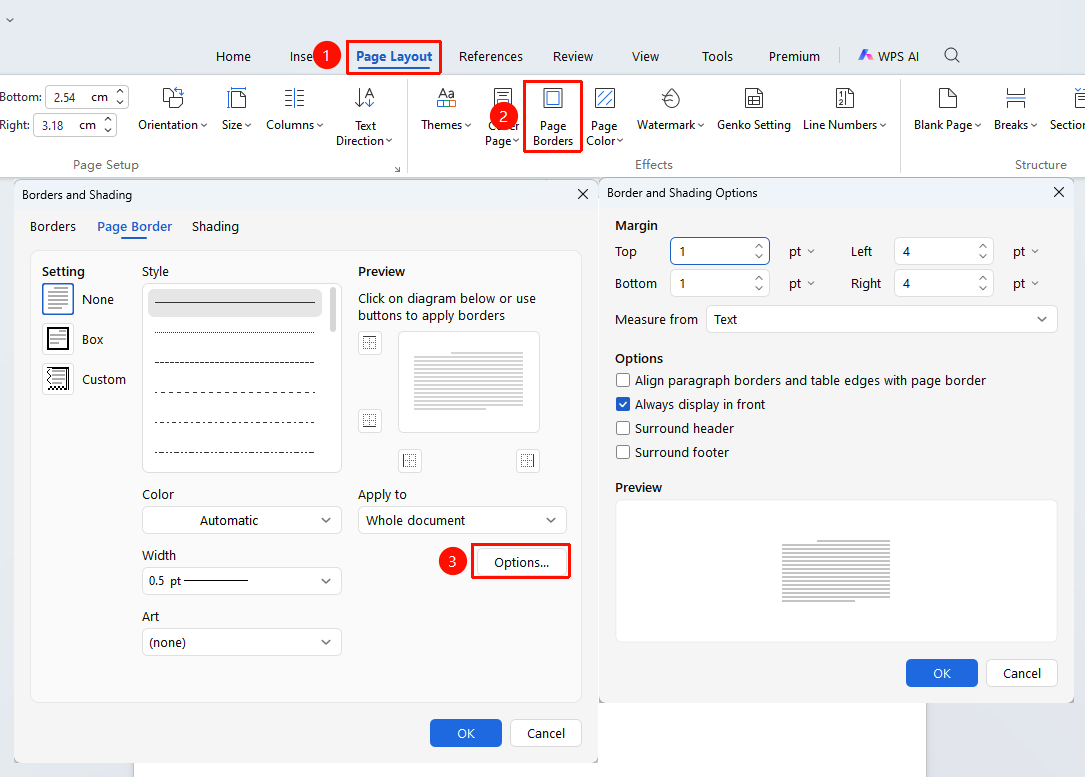The height and width of the screenshot is (777, 1085).
Task: Enable the Surround header option
Action: coord(623,428)
